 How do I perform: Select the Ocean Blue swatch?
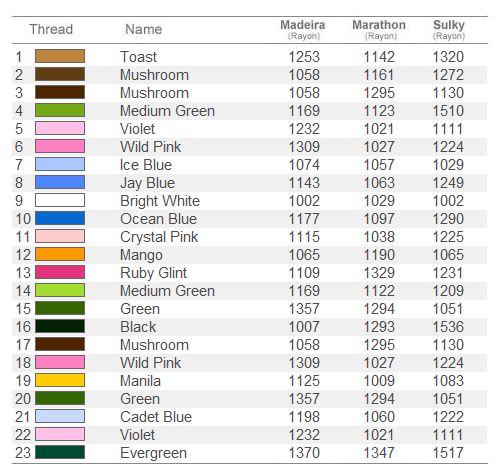click(60, 218)
